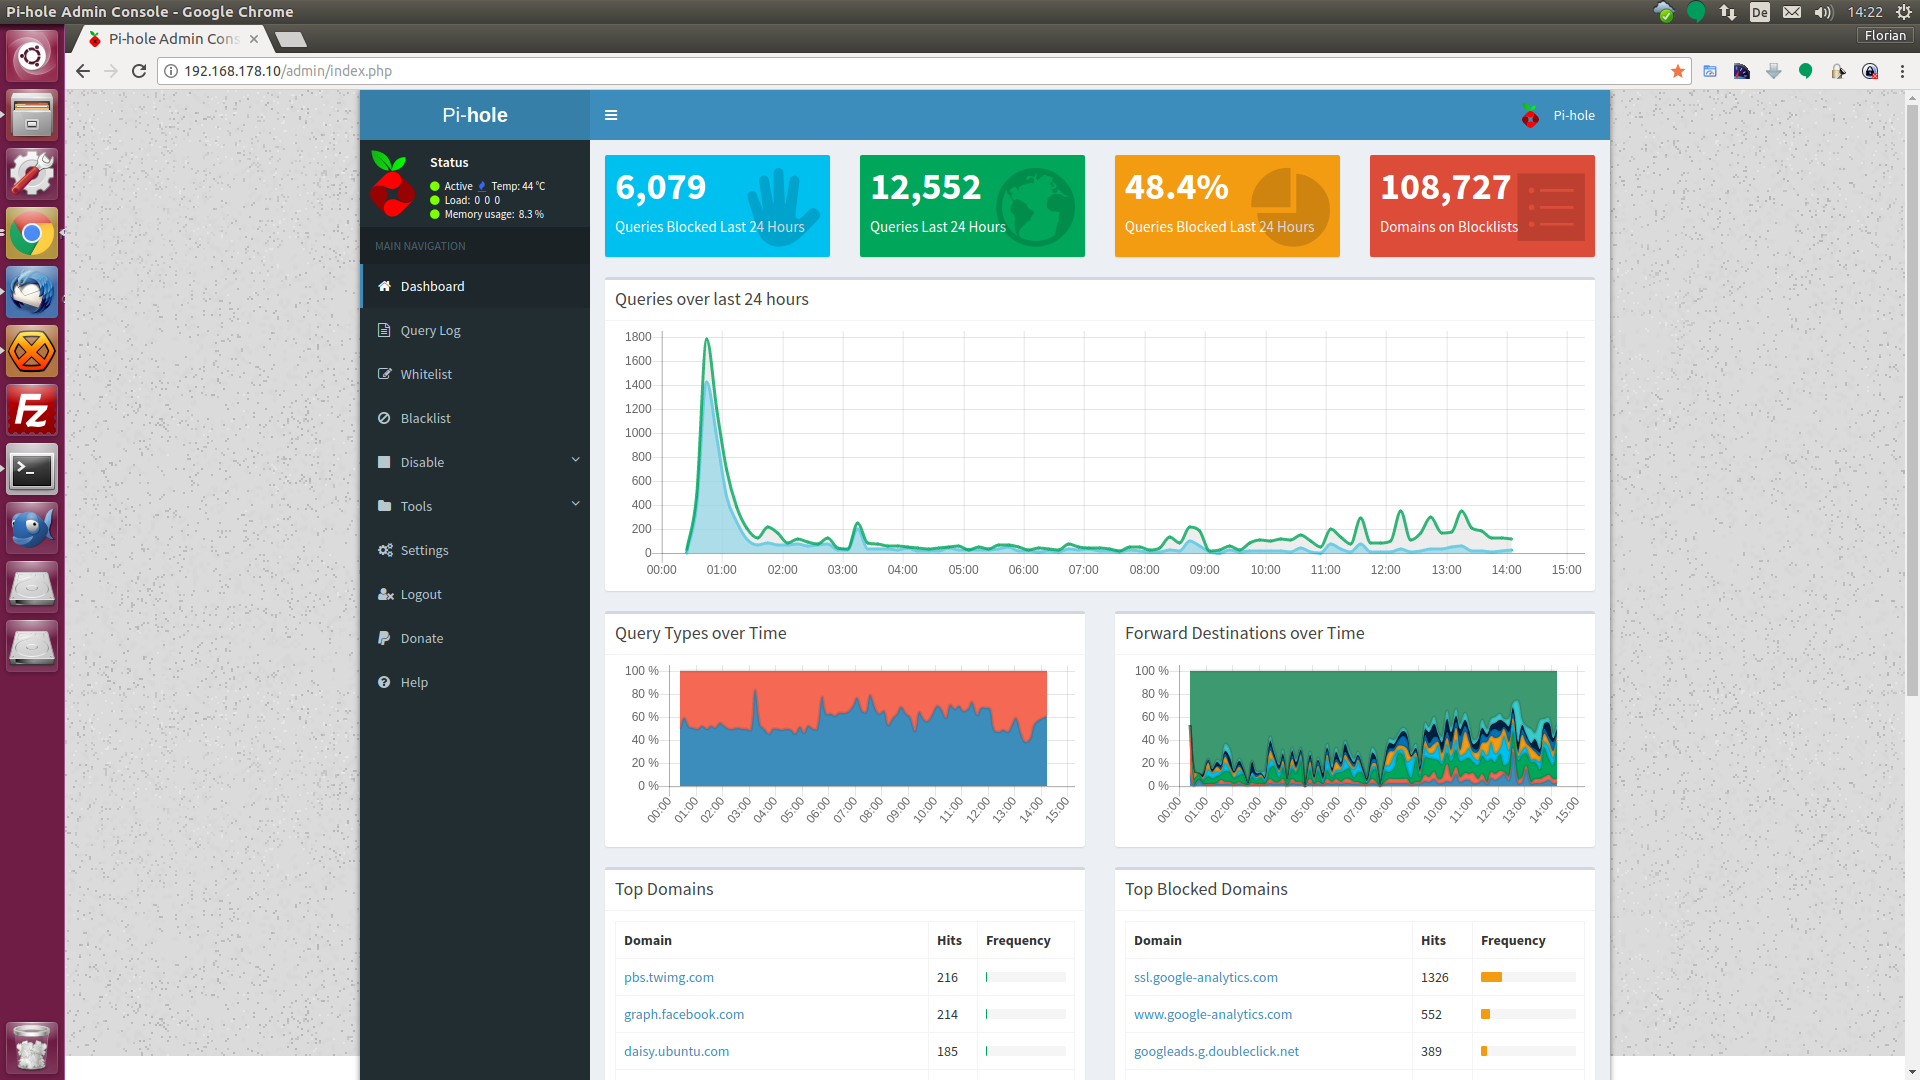Viewport: 1920px width, 1080px height.
Task: Go to the Blacklist page
Action: coord(475,418)
